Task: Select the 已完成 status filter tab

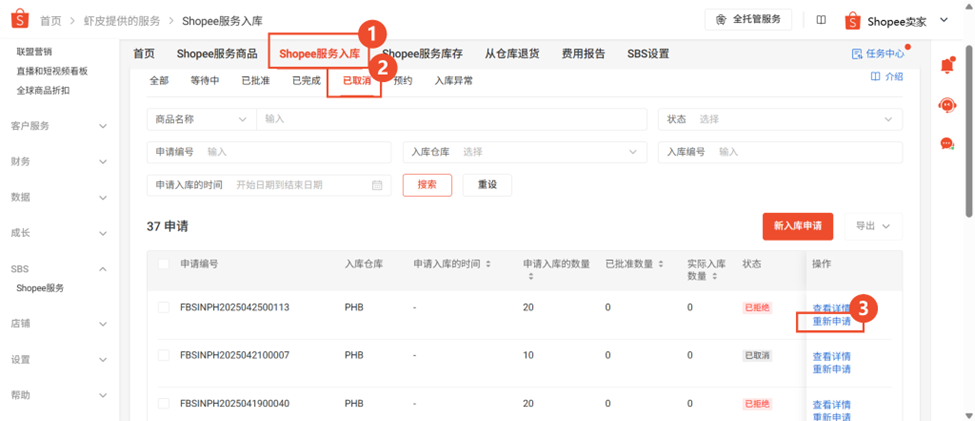Action: (307, 81)
